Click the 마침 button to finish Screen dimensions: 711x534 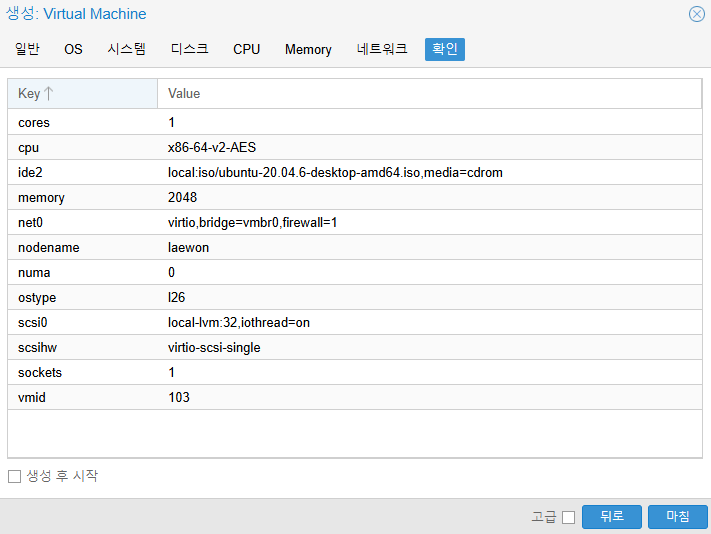pos(677,517)
